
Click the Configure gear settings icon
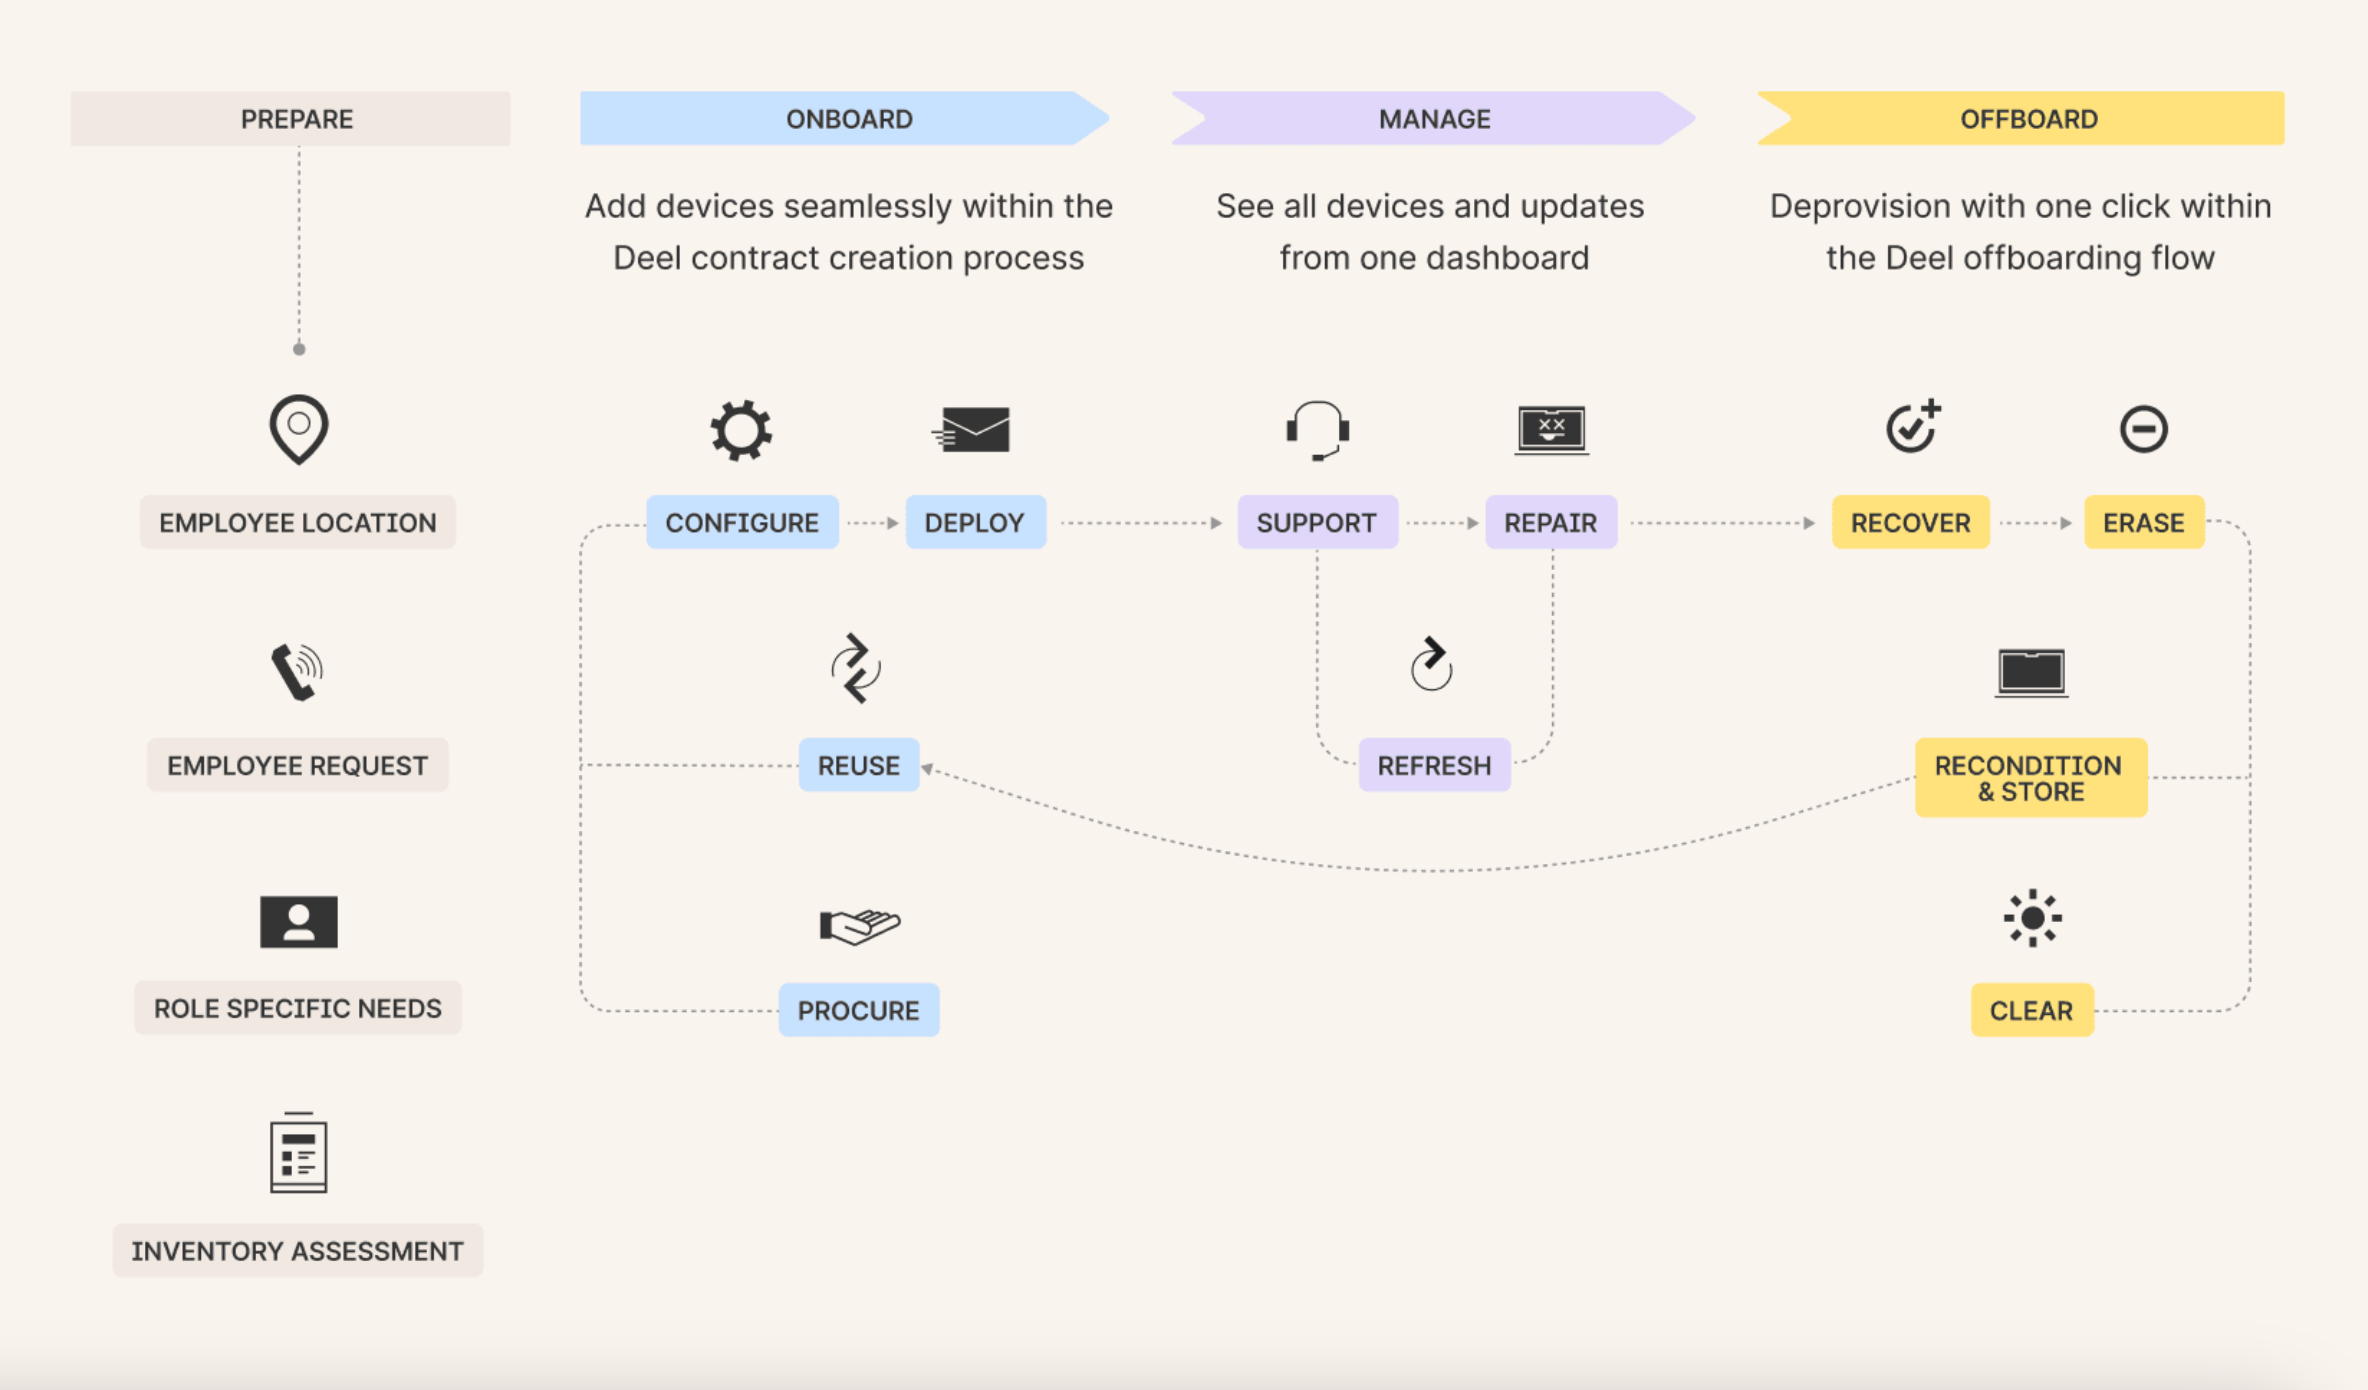pos(741,430)
